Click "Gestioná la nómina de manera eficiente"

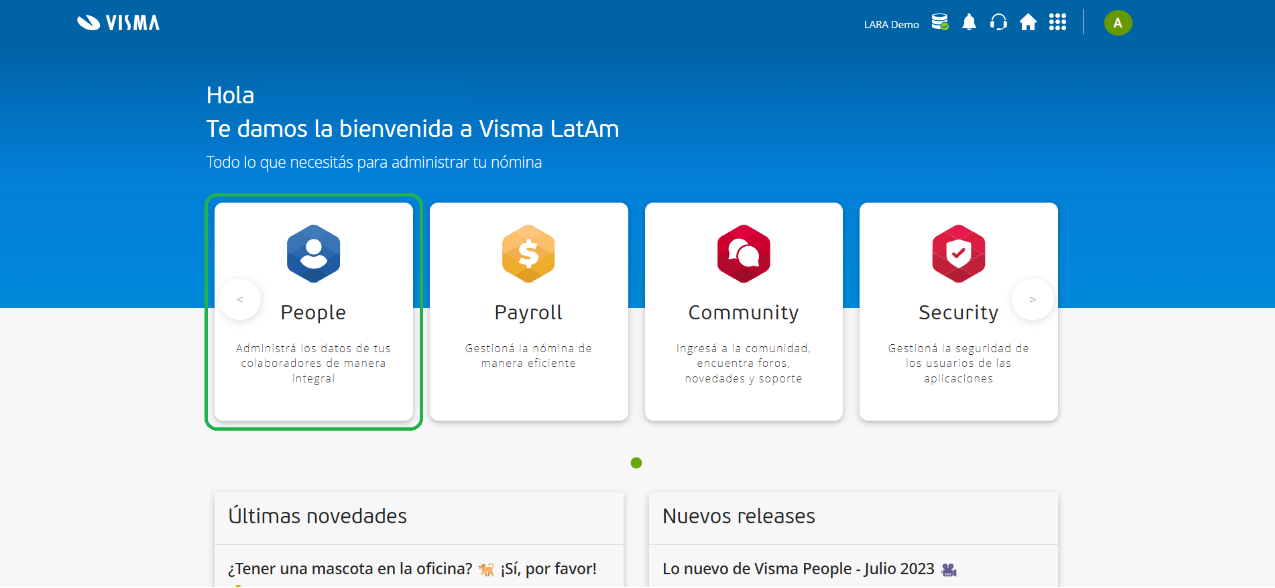coord(528,356)
